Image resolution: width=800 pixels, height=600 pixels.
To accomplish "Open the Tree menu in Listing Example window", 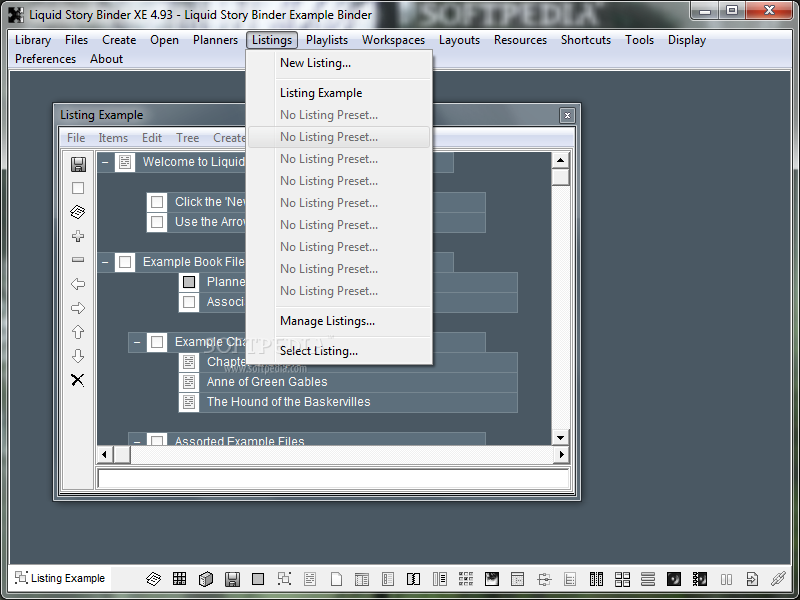I will (187, 138).
